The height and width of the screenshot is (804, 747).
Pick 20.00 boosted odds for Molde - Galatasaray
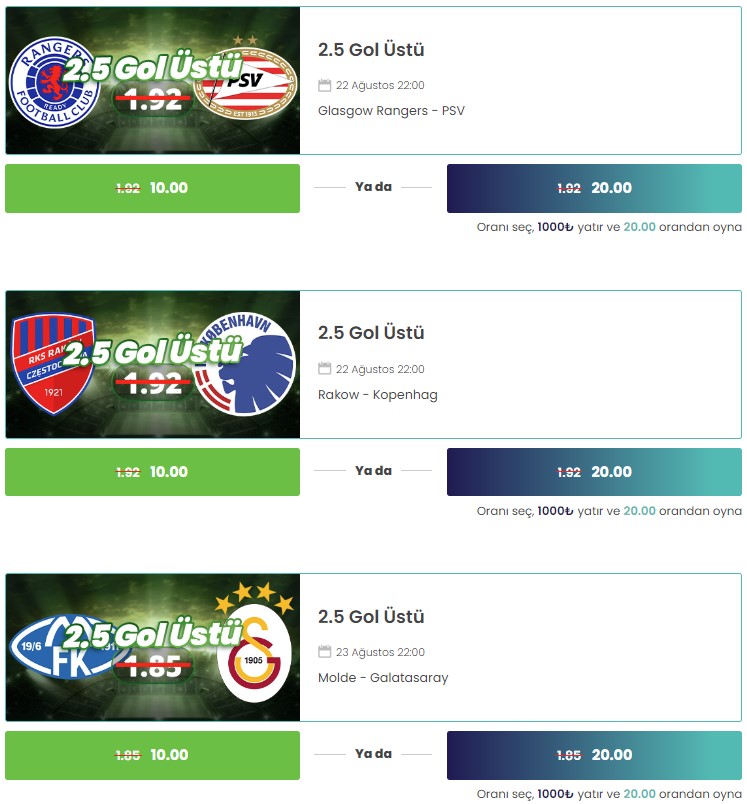coord(594,755)
